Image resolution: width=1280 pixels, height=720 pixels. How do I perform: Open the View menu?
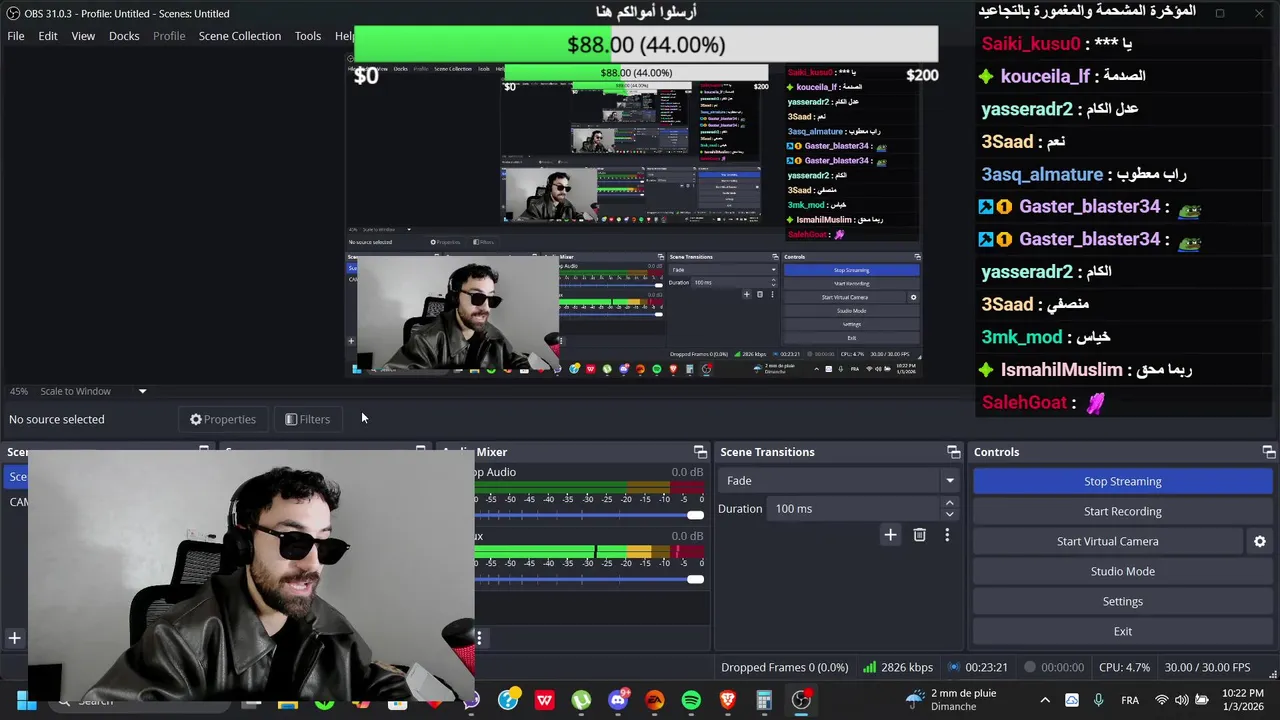[83, 36]
